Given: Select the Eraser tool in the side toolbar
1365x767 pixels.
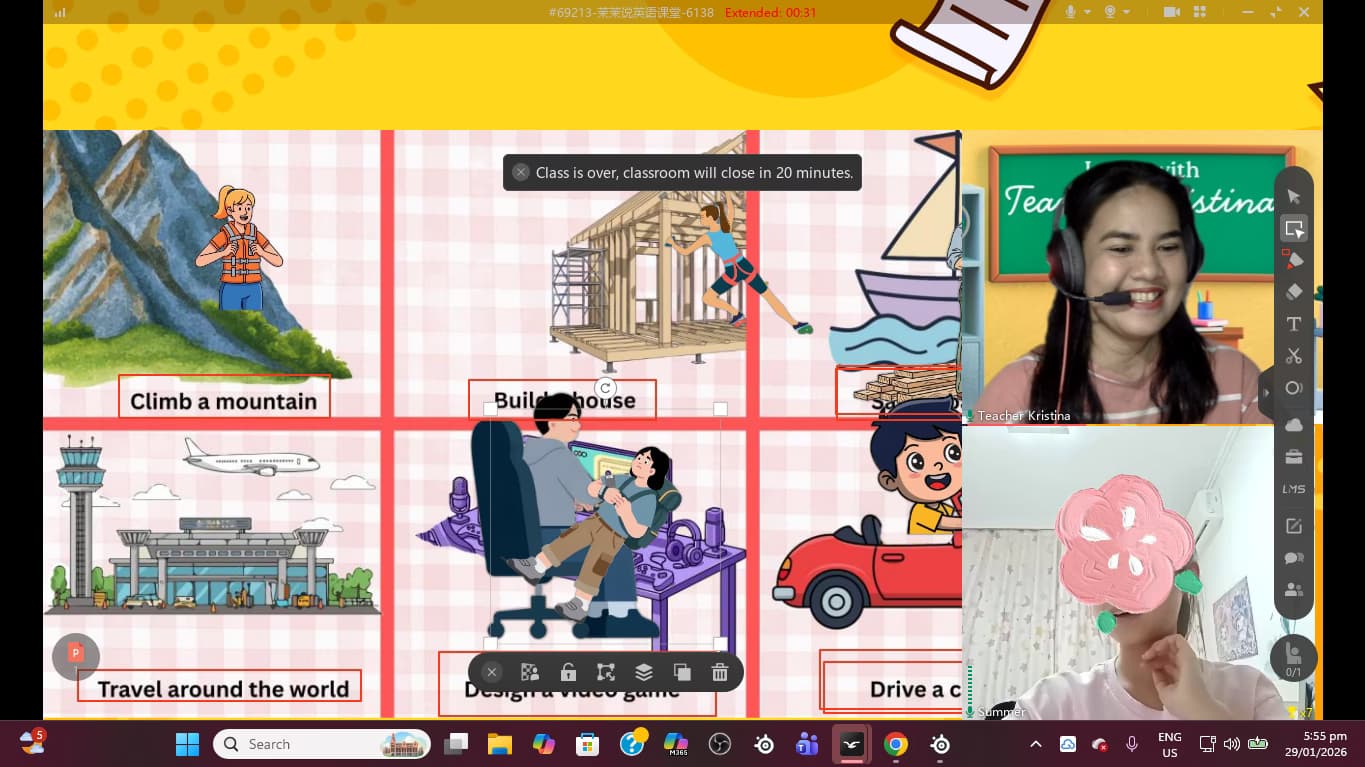Looking at the screenshot, I should 1293,292.
